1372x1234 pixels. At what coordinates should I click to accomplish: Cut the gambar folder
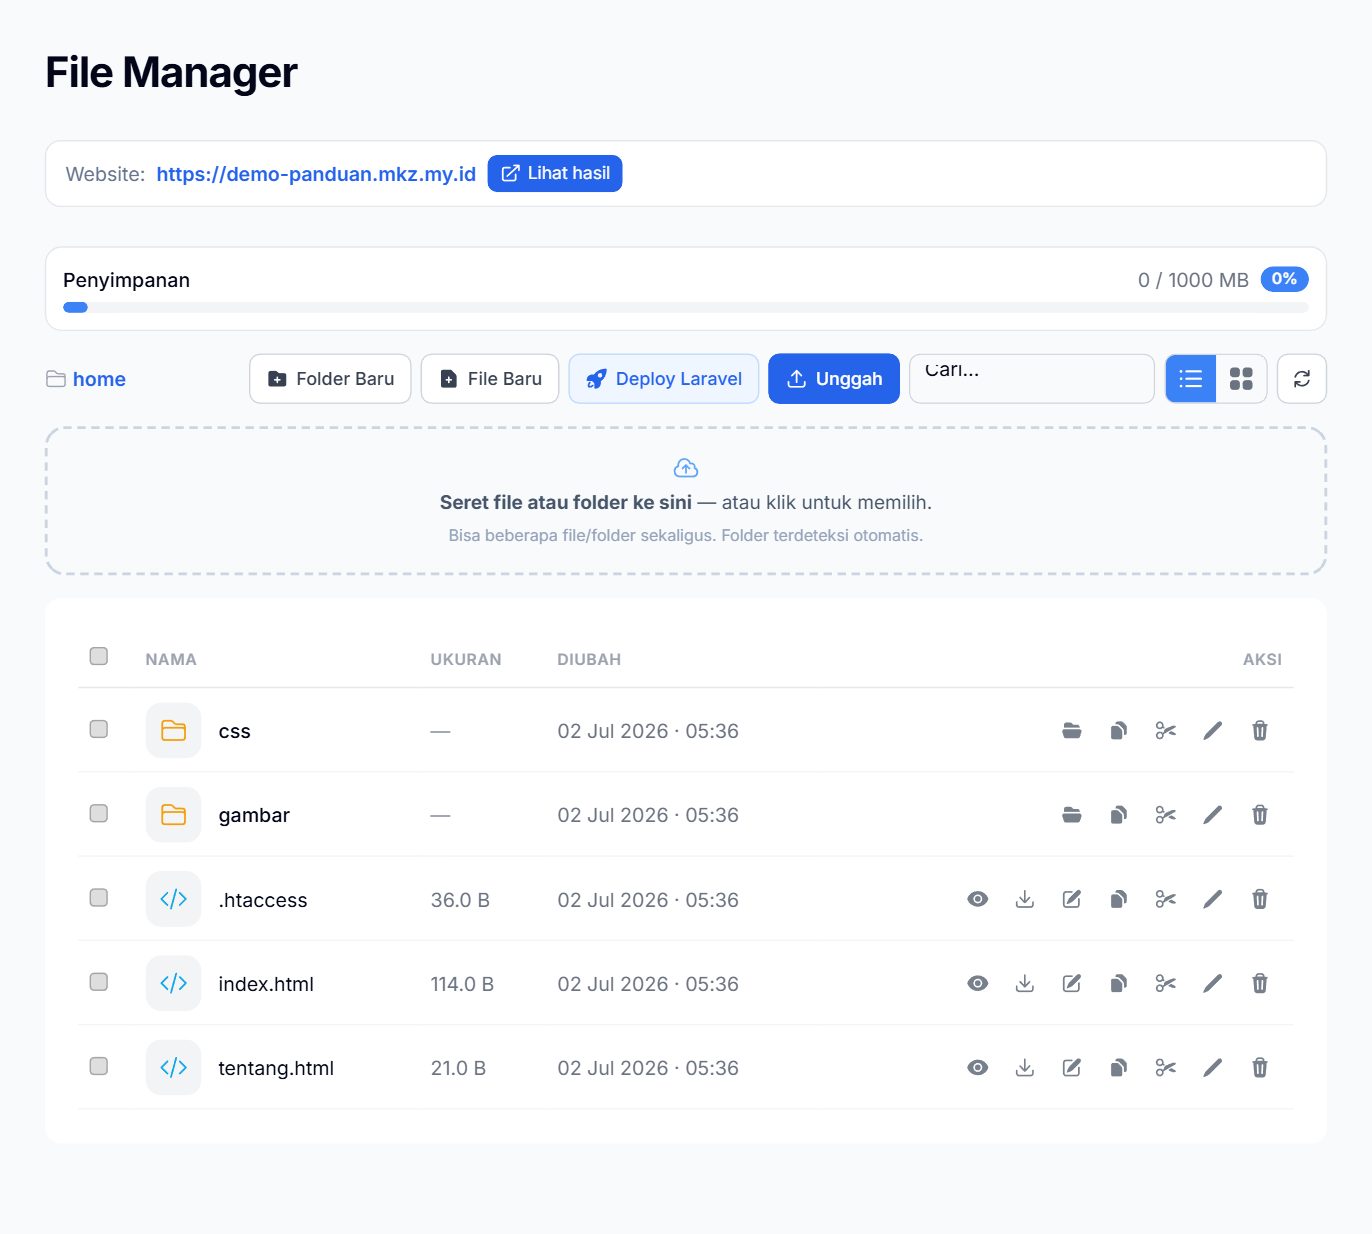pyautogui.click(x=1166, y=815)
